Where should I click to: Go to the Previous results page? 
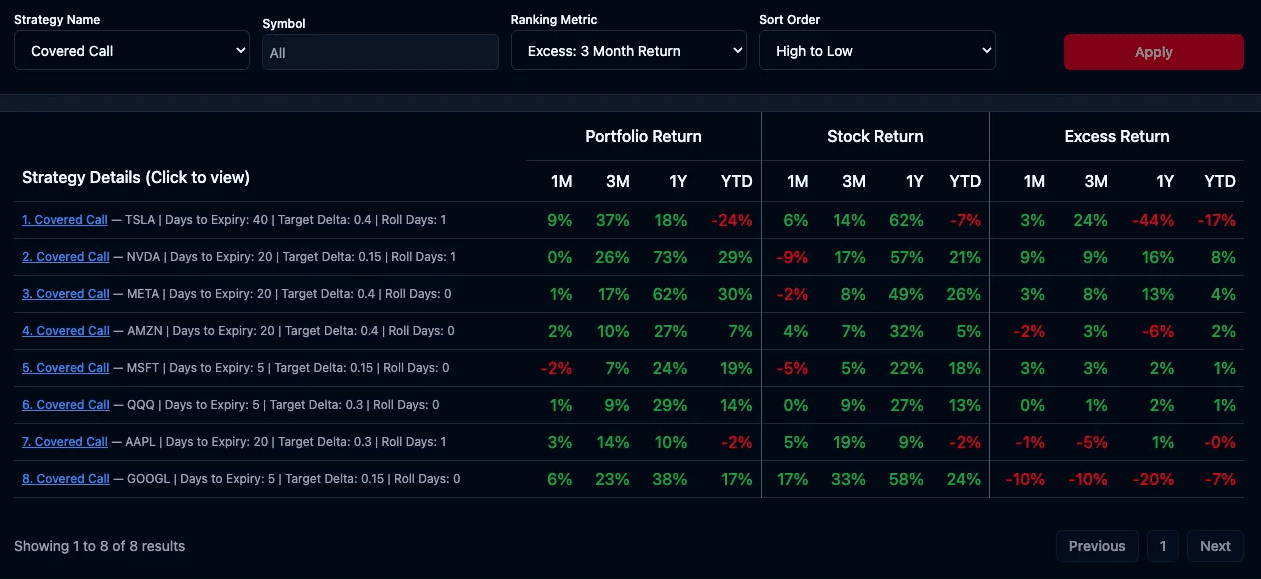[1097, 546]
